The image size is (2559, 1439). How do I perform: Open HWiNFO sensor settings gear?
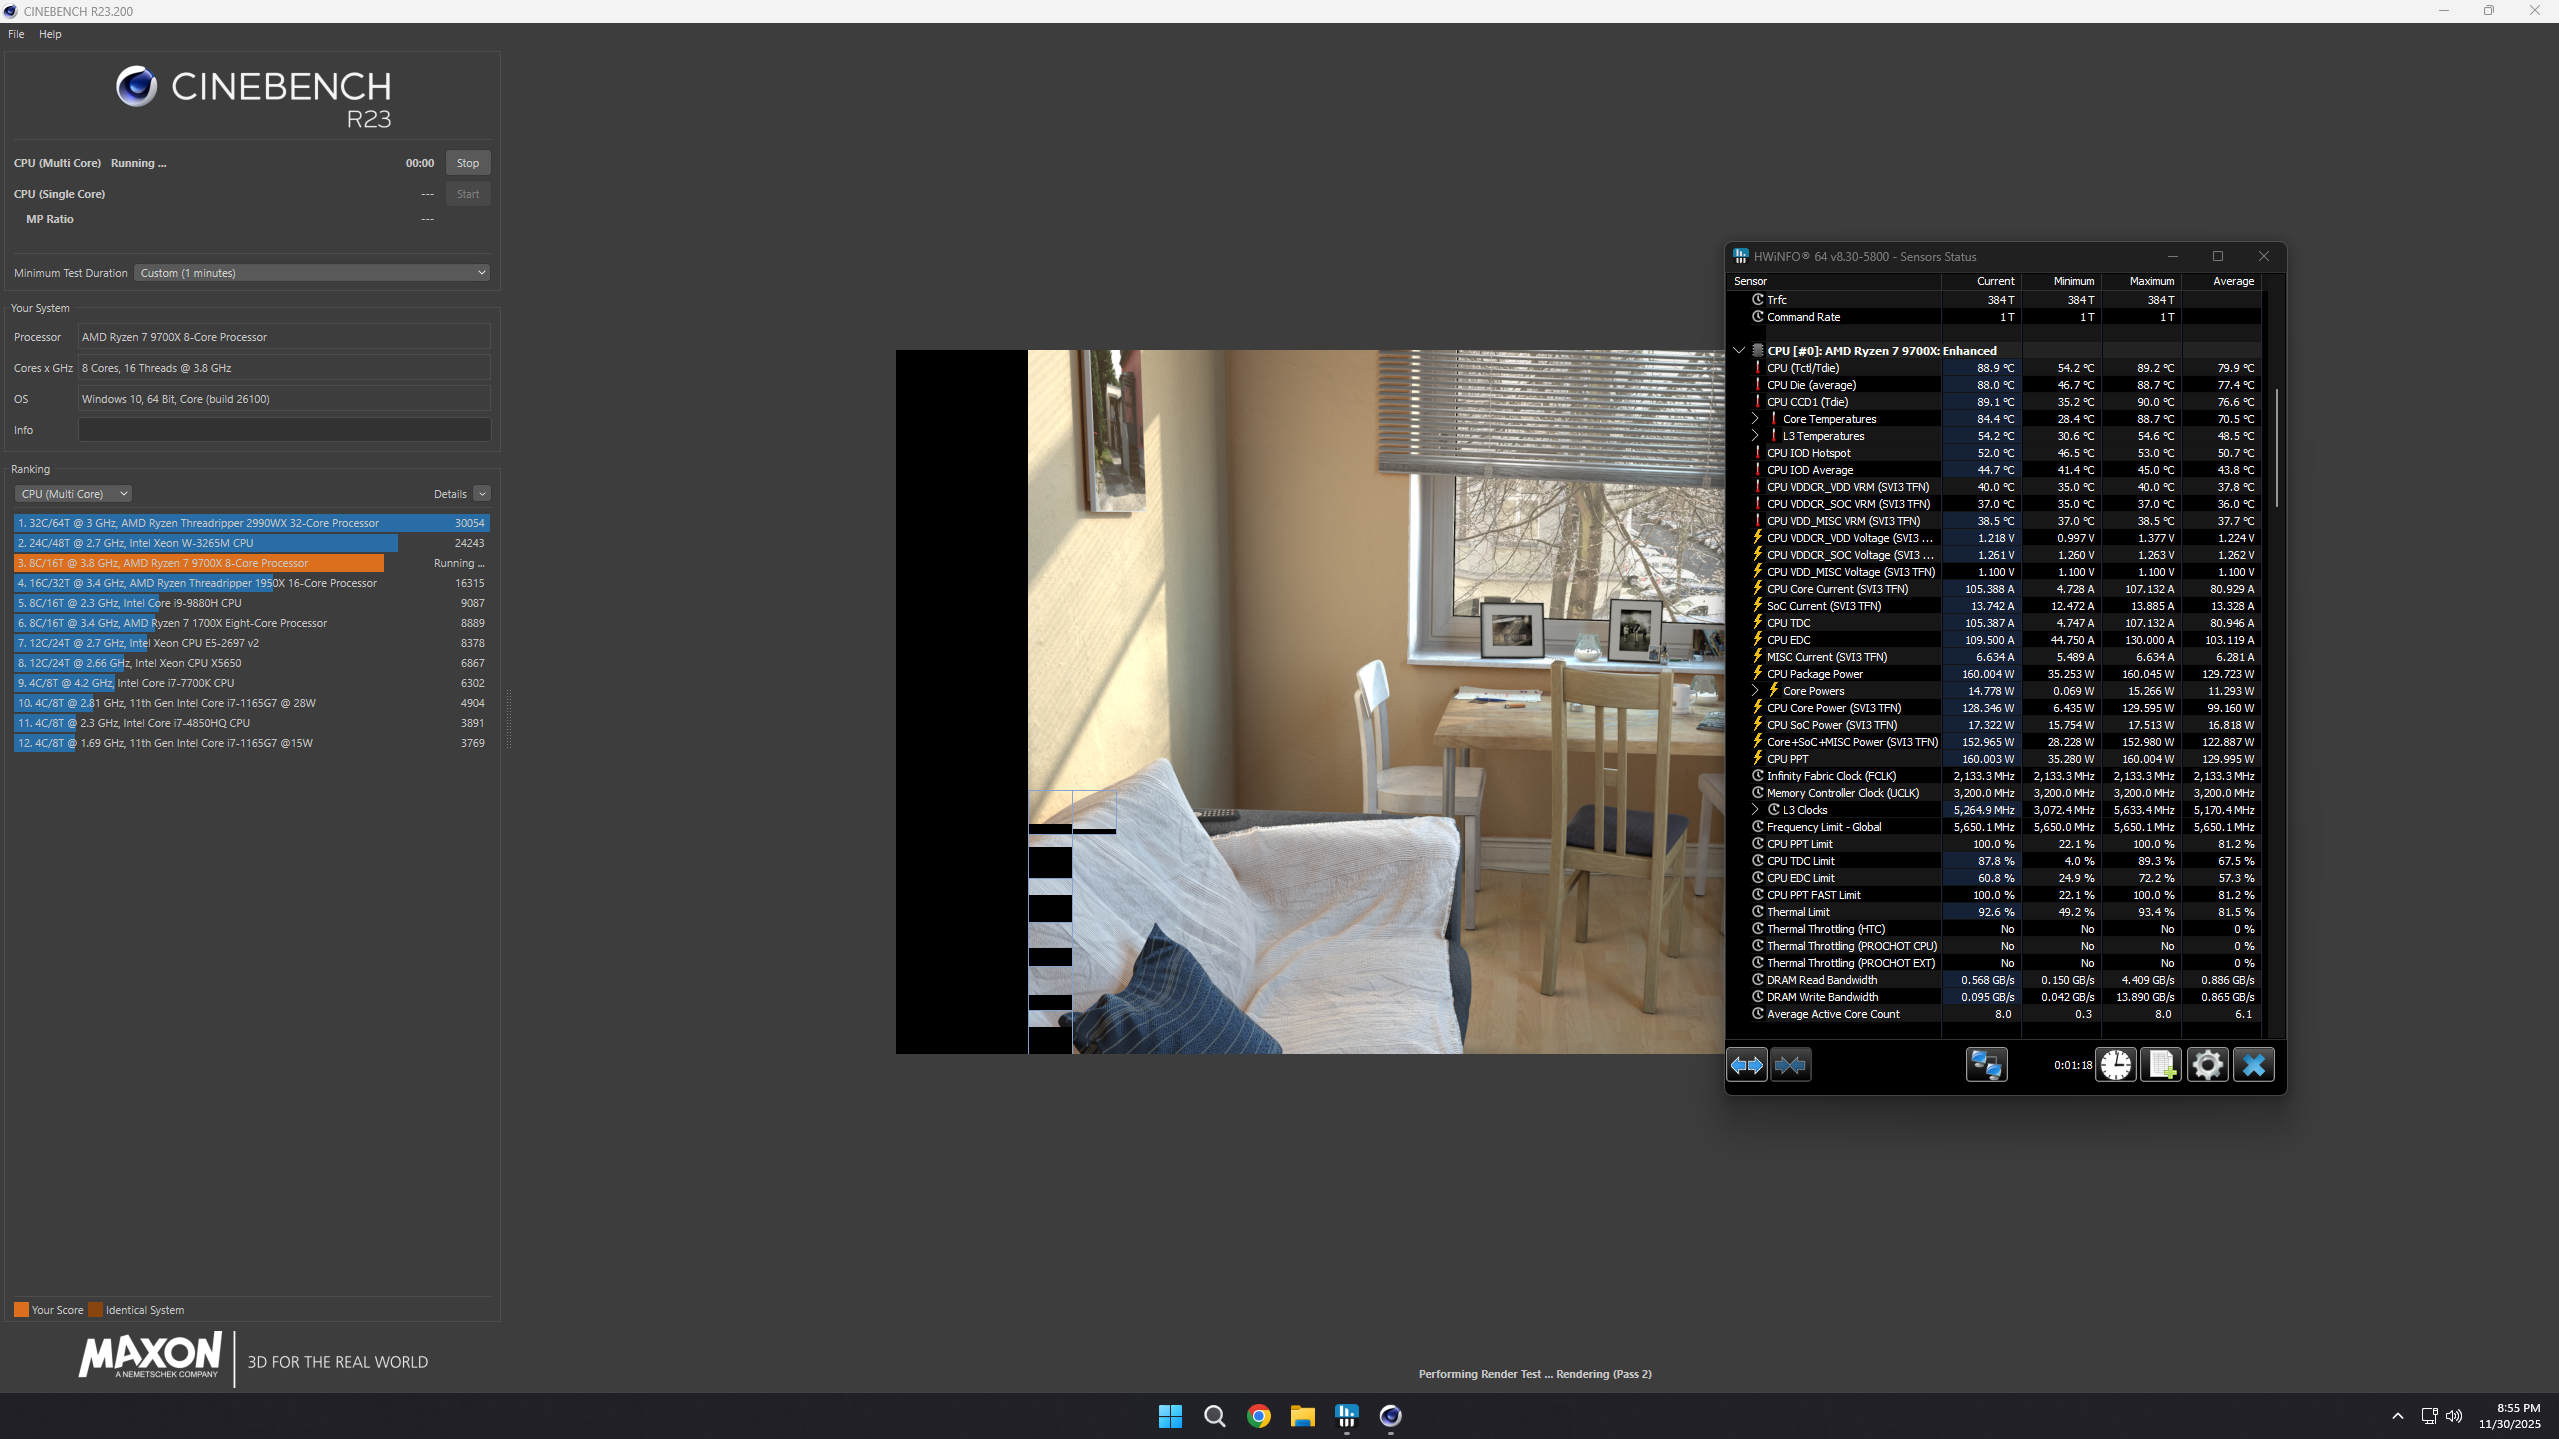2207,1065
